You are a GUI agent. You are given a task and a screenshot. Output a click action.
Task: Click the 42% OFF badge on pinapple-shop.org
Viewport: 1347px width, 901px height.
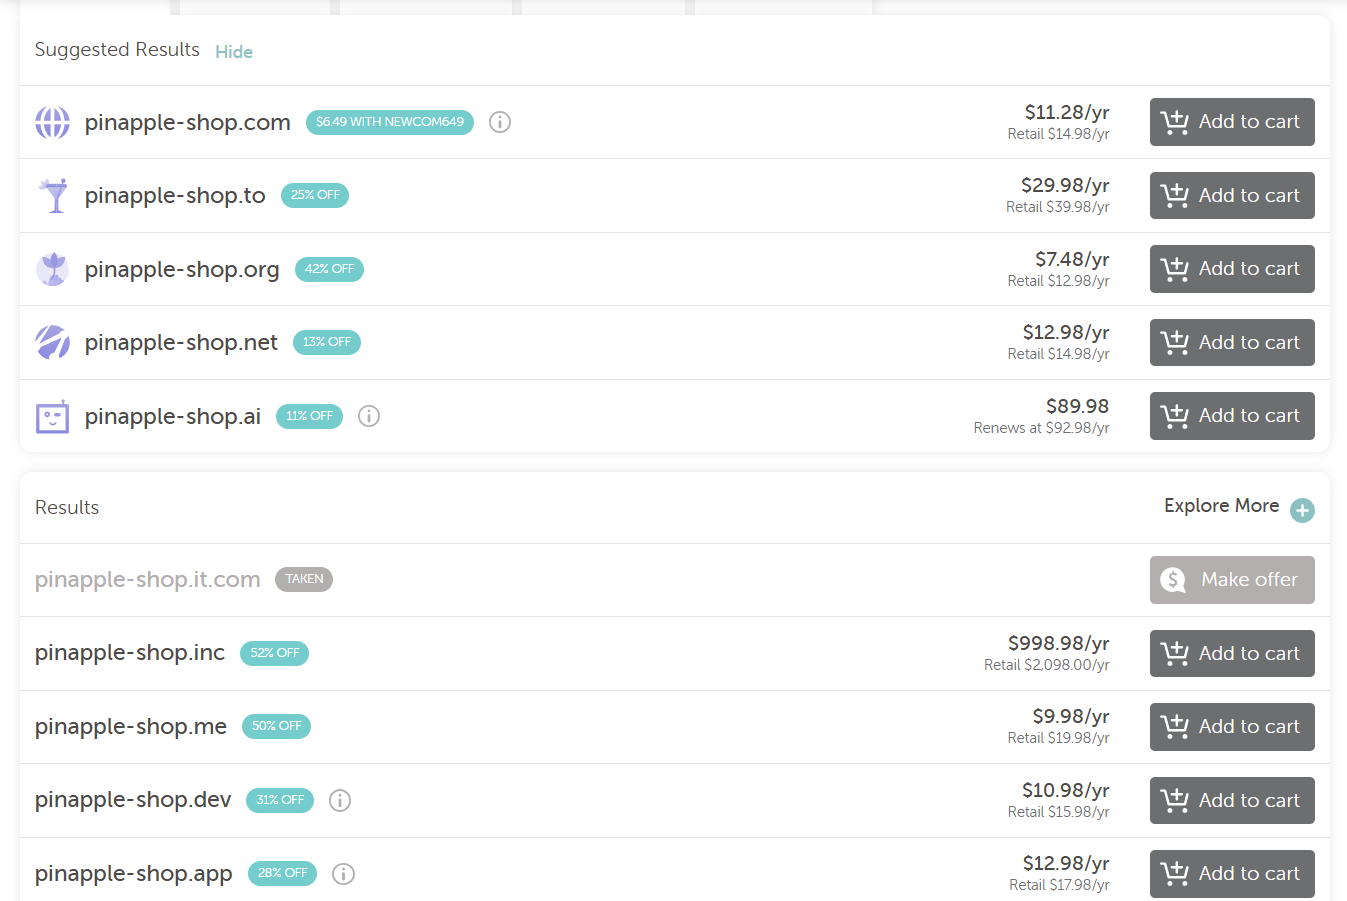pyautogui.click(x=329, y=269)
